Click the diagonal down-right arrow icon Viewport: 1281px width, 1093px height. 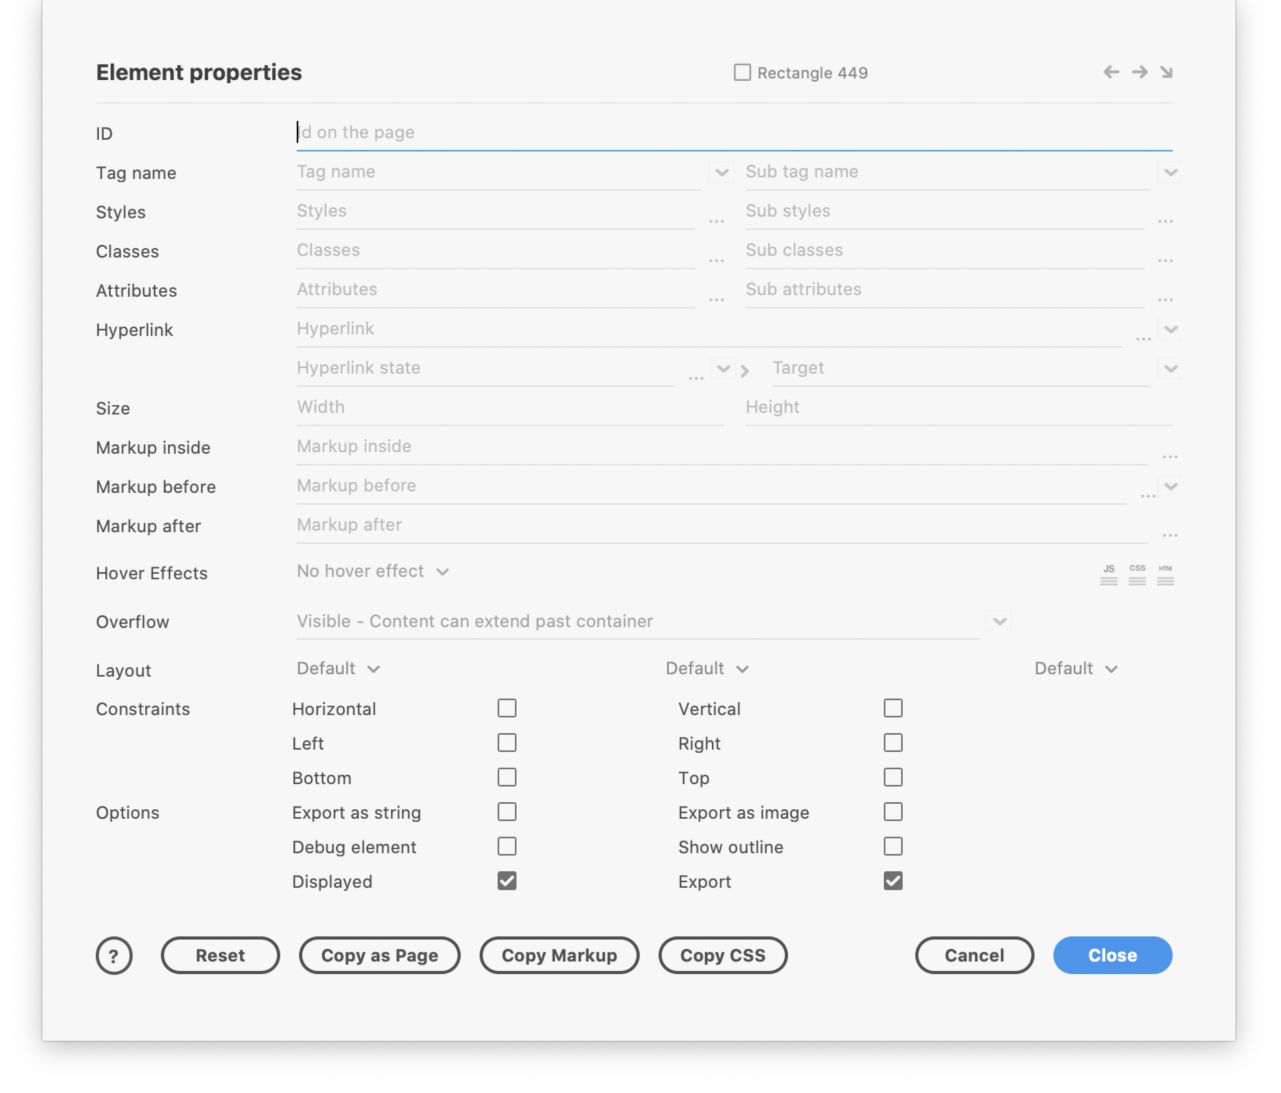(x=1166, y=72)
